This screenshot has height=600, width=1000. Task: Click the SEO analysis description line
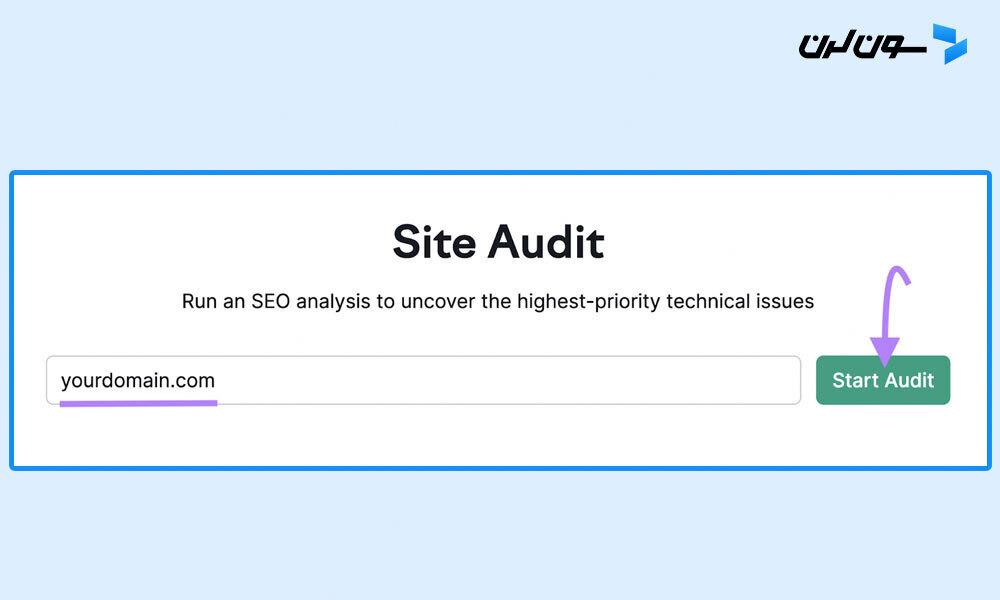[498, 301]
